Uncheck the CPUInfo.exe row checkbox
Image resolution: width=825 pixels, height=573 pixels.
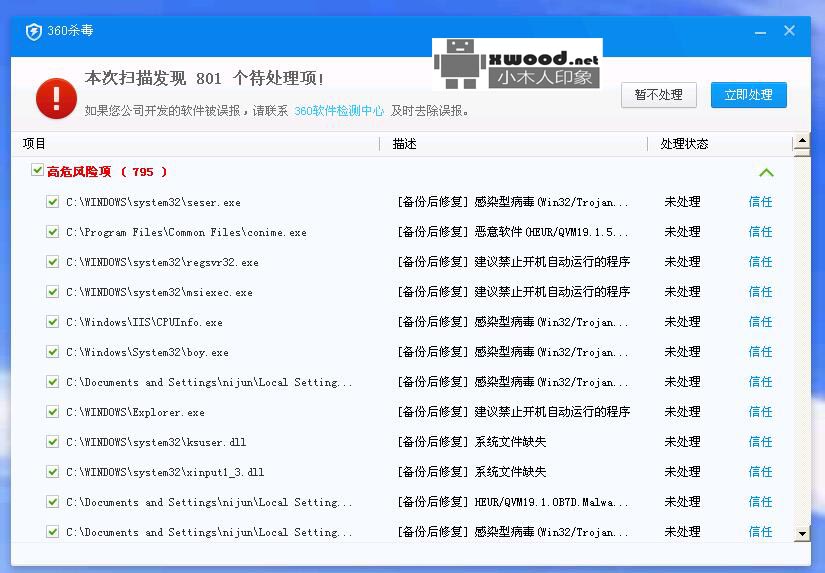(52, 321)
